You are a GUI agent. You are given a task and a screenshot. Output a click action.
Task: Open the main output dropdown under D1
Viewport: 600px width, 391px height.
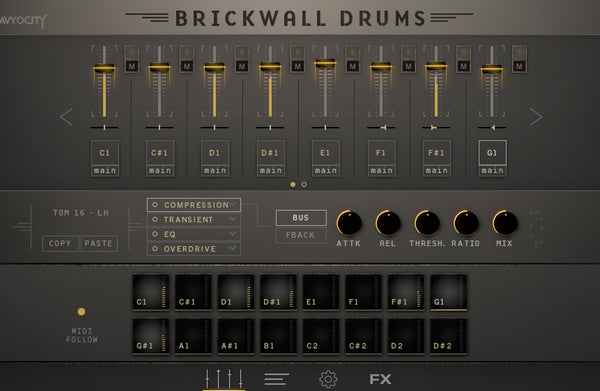coord(215,171)
